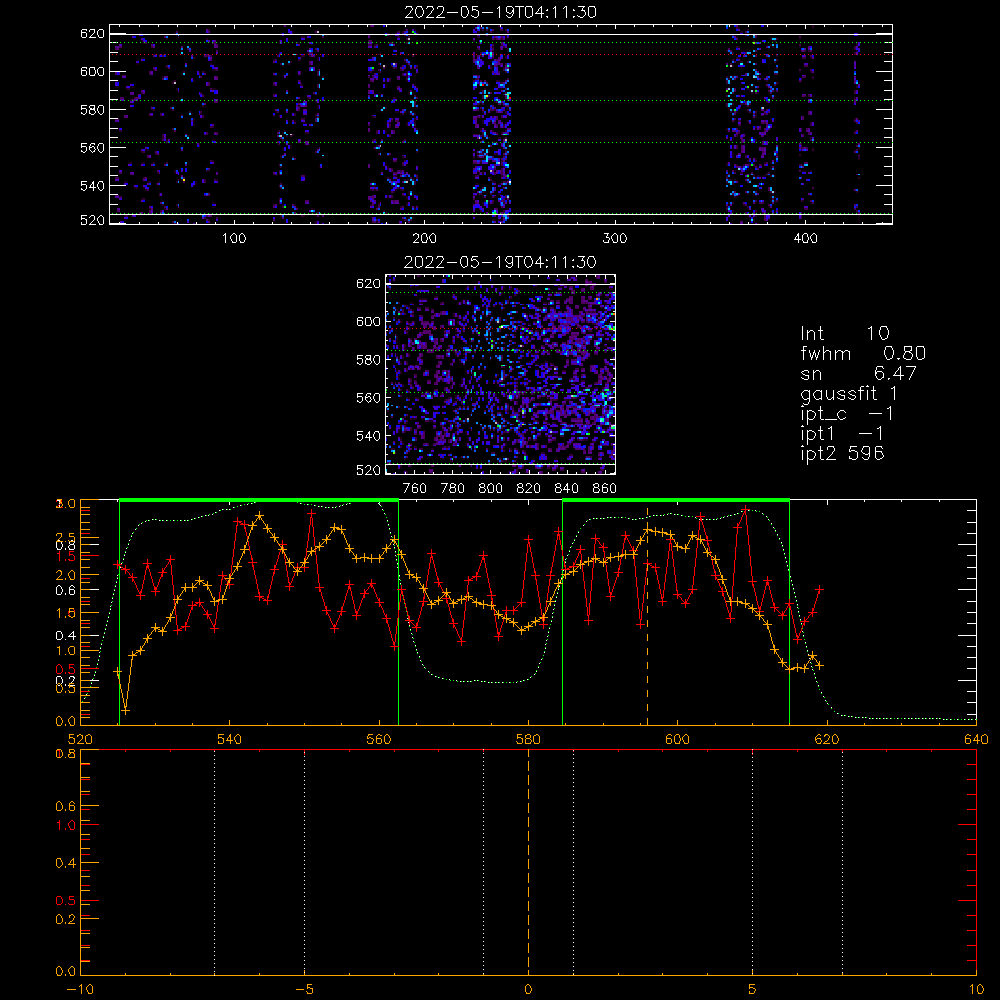Screen dimensions: 1000x1000
Task: Click x-axis label '580' on the profile plot
Action: [528, 739]
